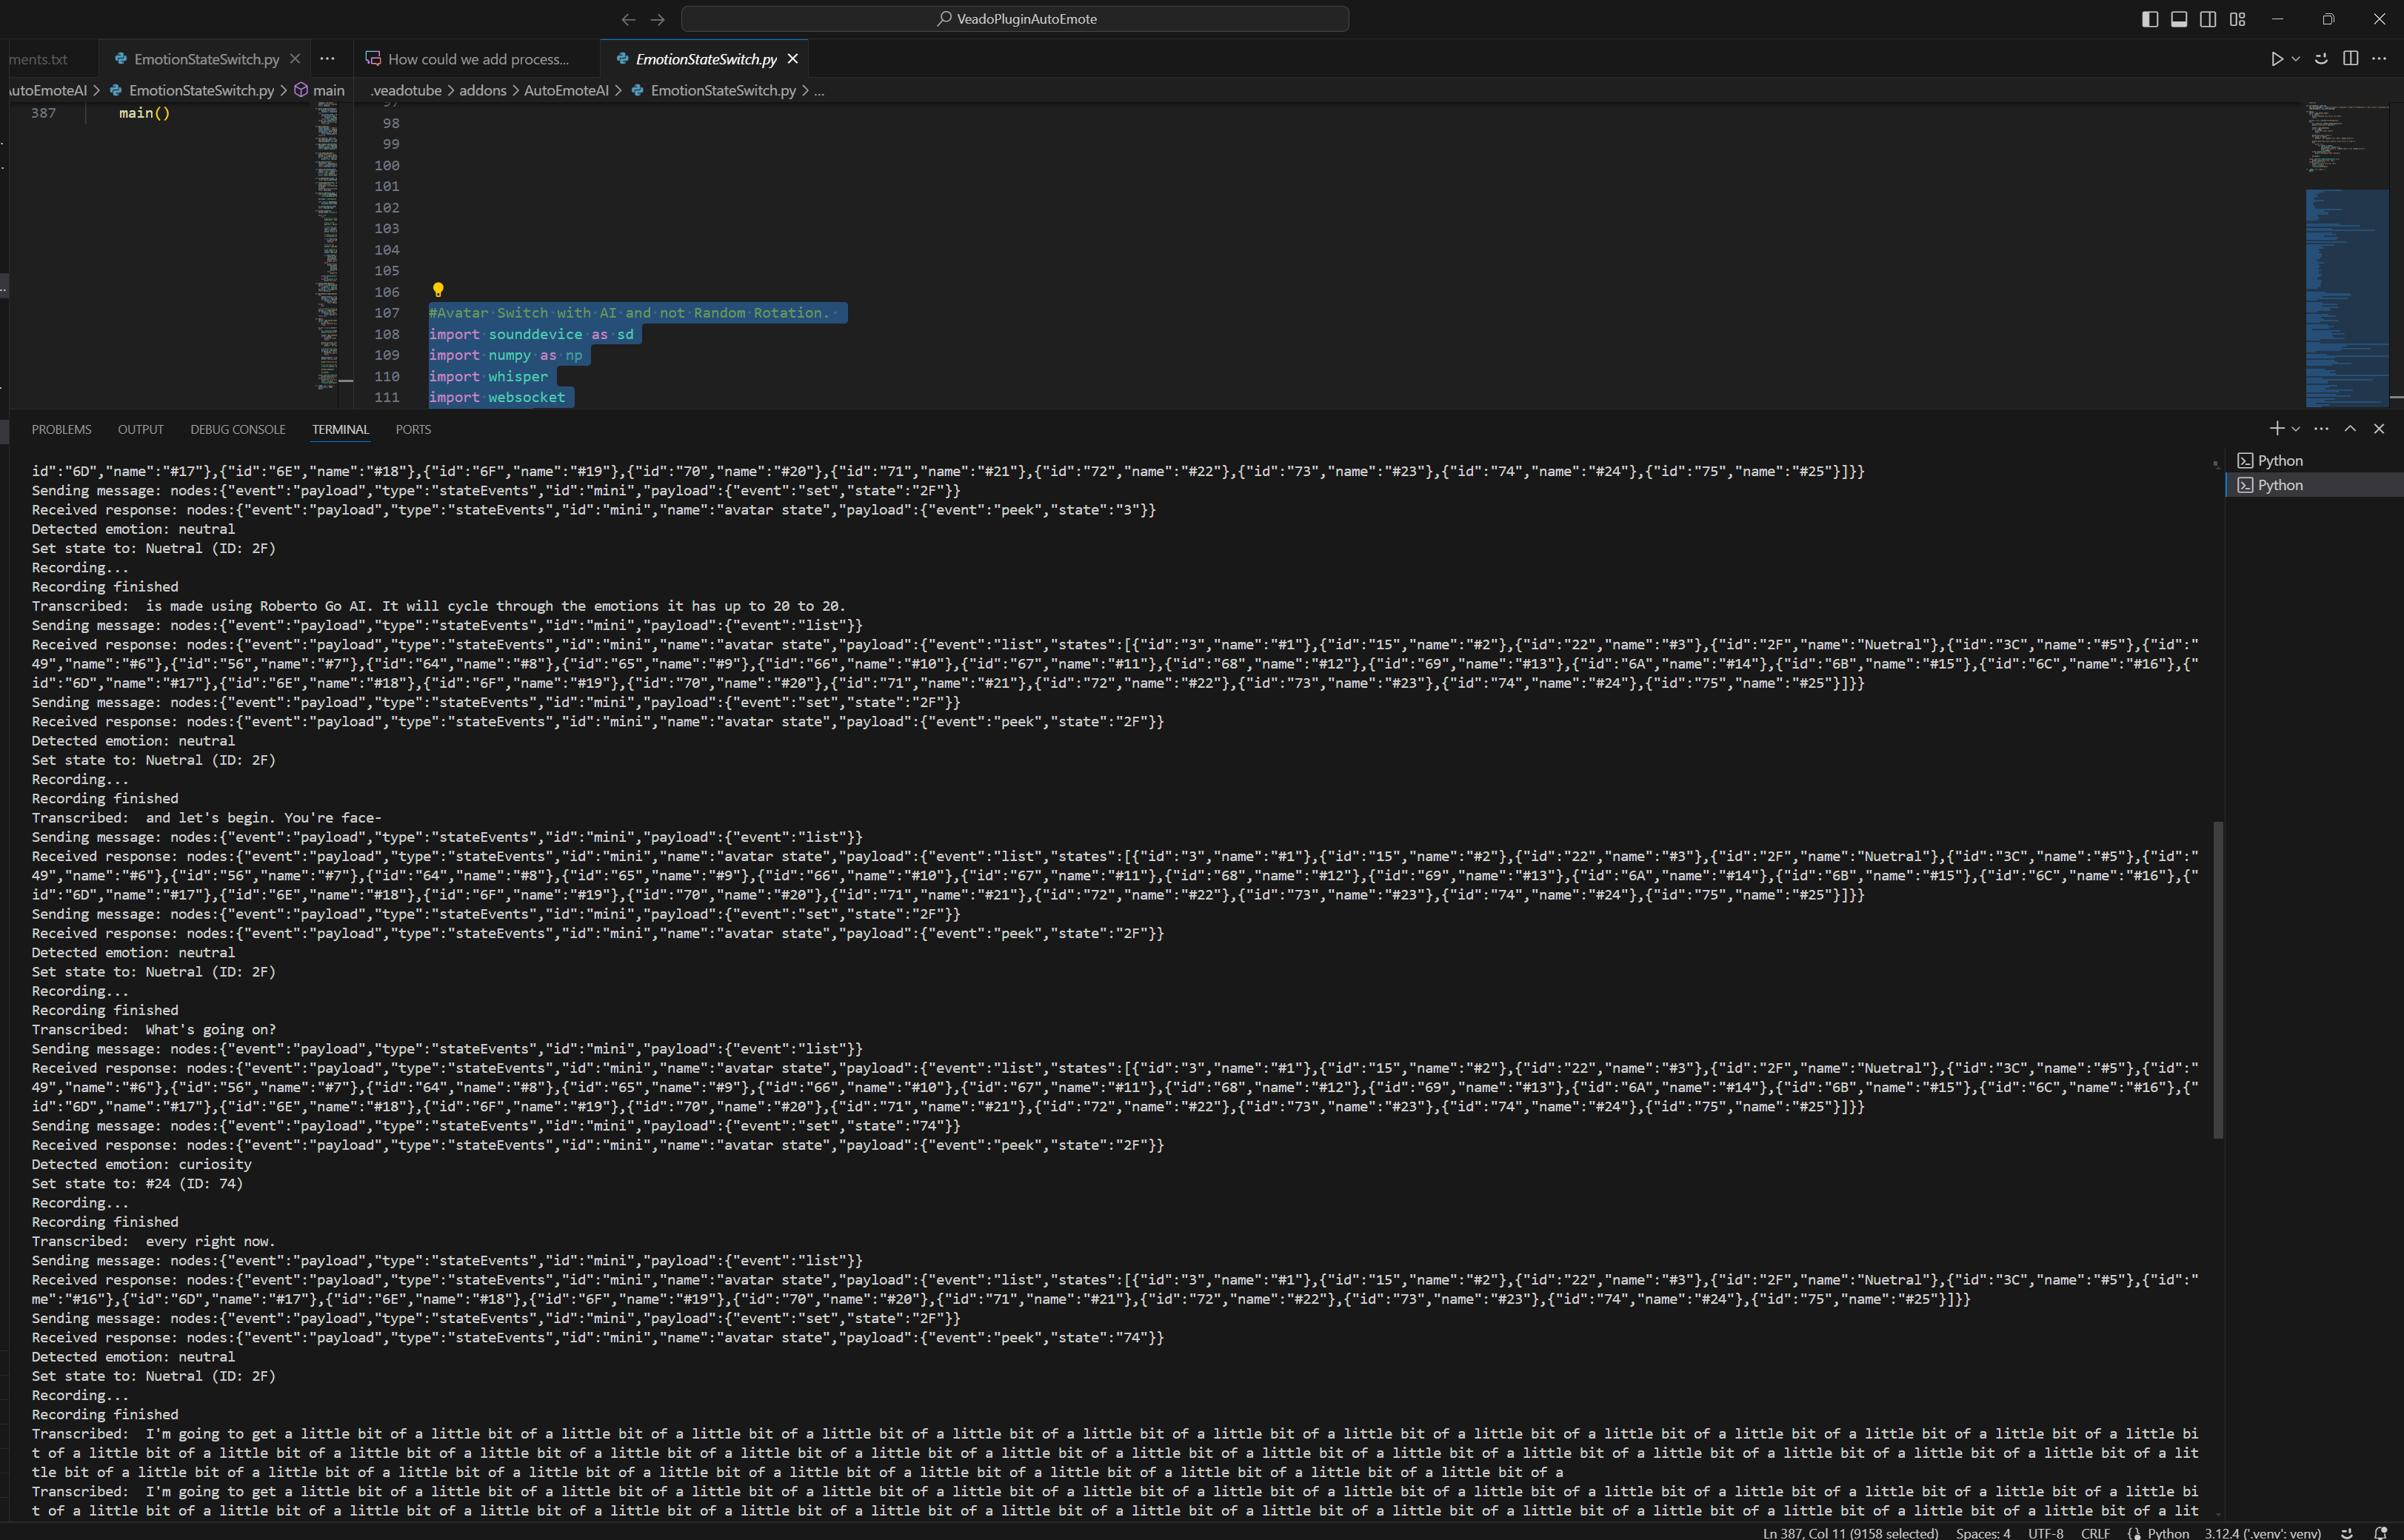Open notifications bell in status bar
Image resolution: width=2404 pixels, height=1540 pixels.
2381,1533
